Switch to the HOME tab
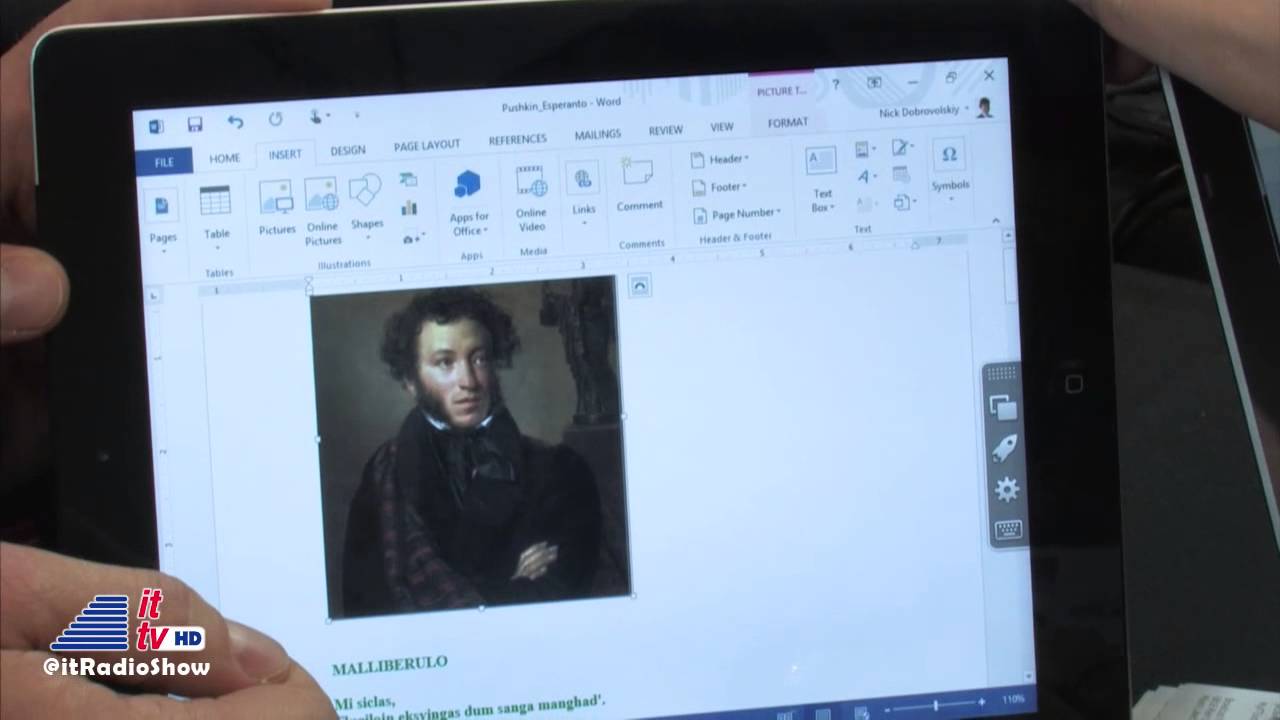Image resolution: width=1280 pixels, height=720 pixels. pyautogui.click(x=224, y=158)
